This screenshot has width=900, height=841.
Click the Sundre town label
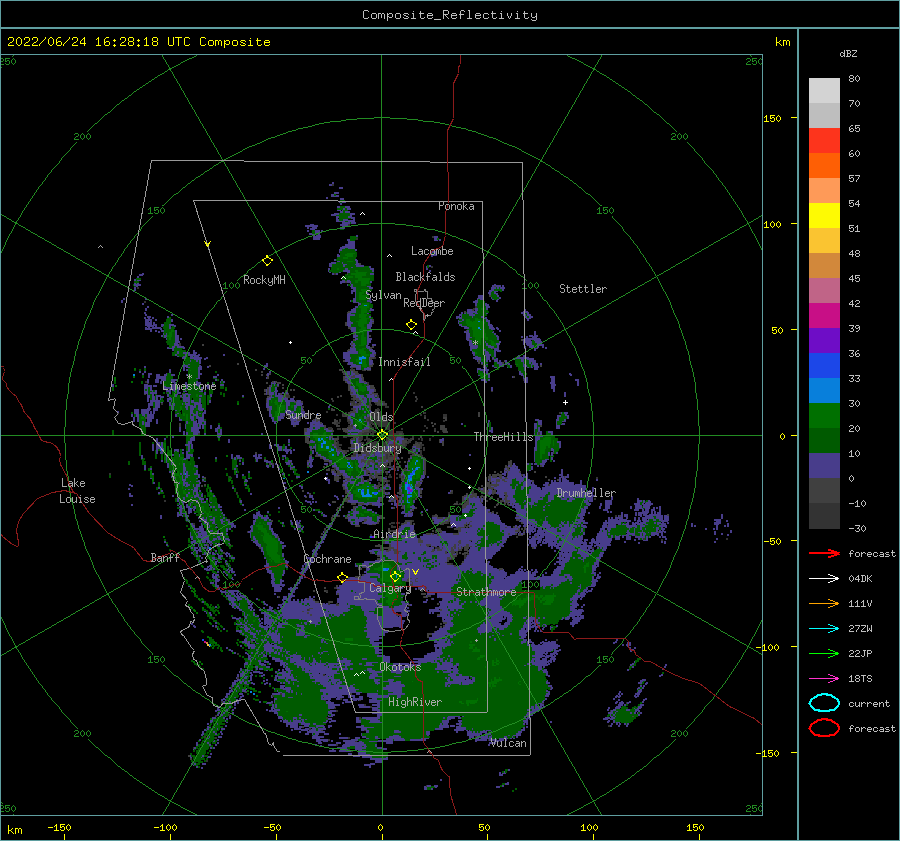click(303, 414)
